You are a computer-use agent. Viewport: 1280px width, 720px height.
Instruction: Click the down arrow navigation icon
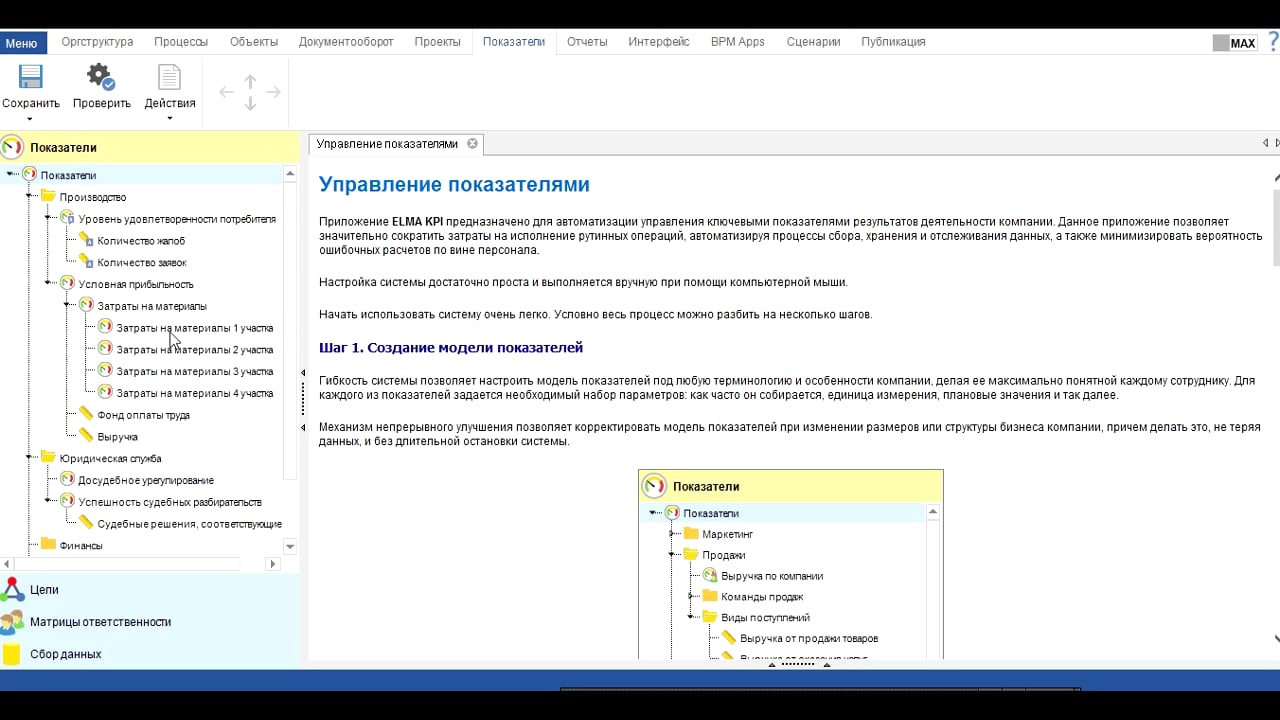tap(250, 102)
